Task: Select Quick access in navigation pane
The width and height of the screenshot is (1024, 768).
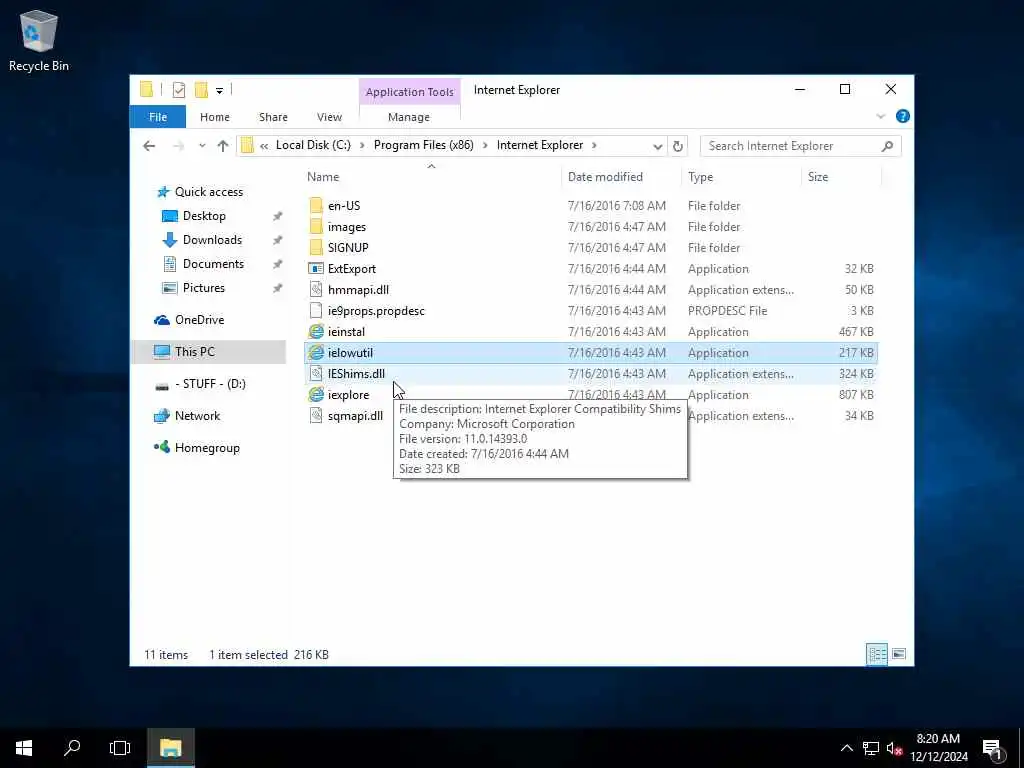Action: pos(208,192)
